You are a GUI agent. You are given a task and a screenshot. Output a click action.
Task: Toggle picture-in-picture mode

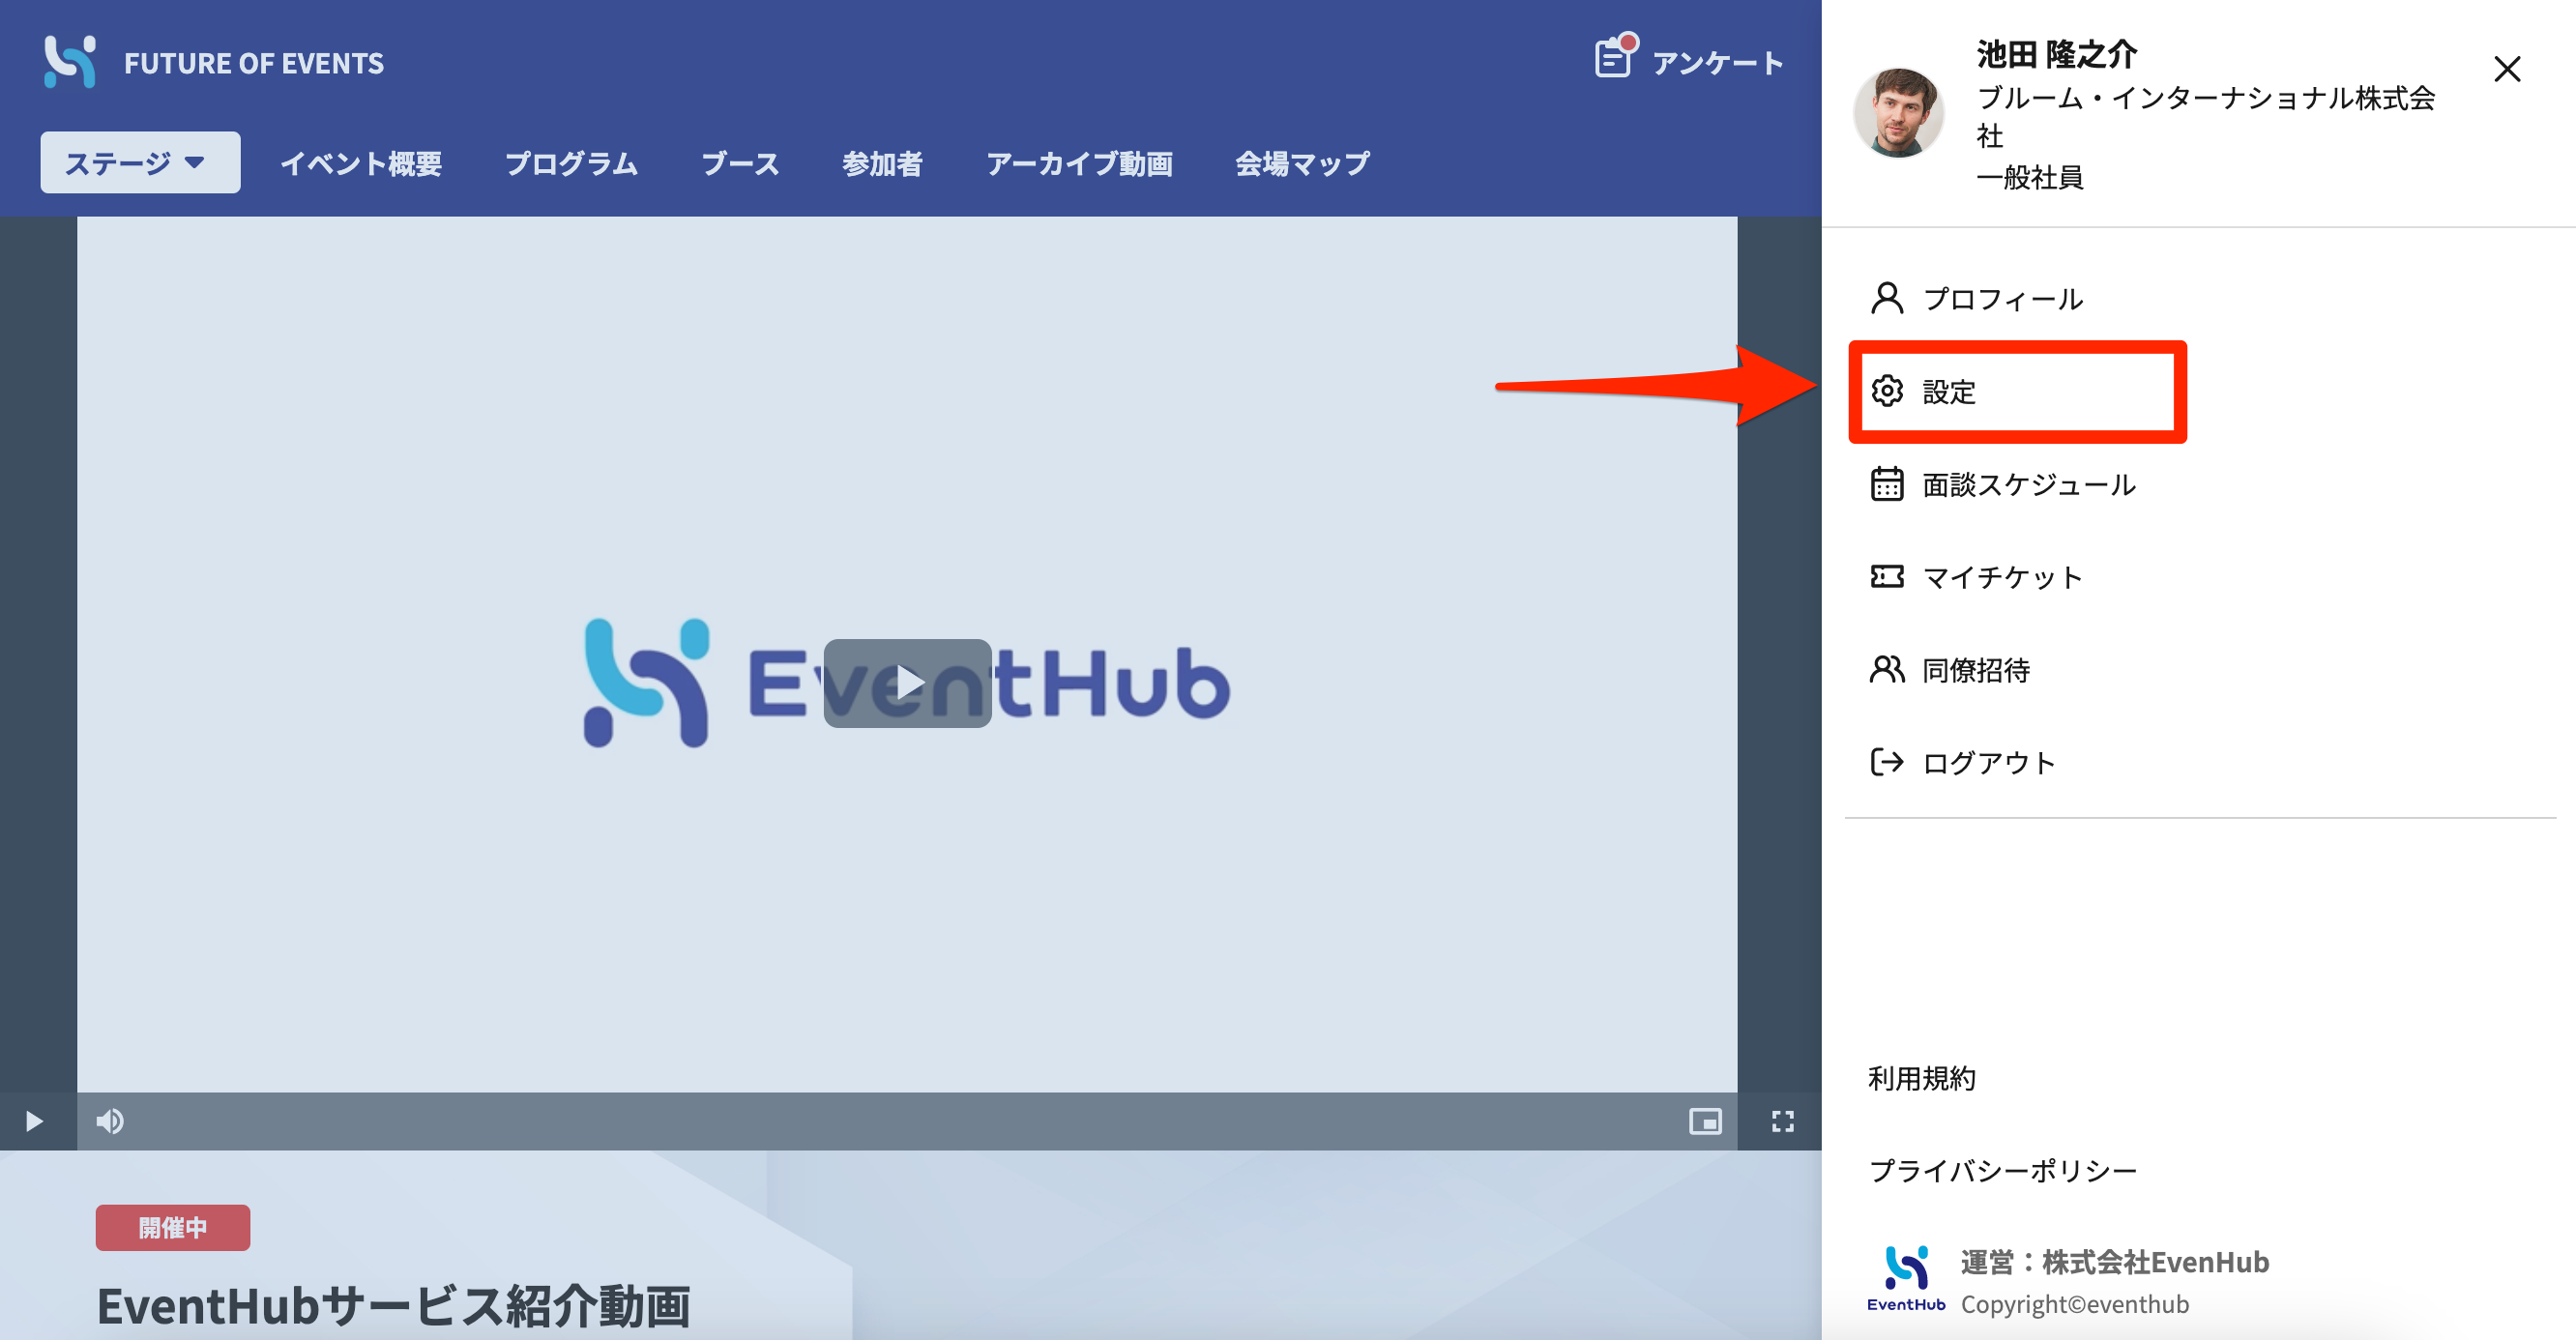(x=1705, y=1121)
